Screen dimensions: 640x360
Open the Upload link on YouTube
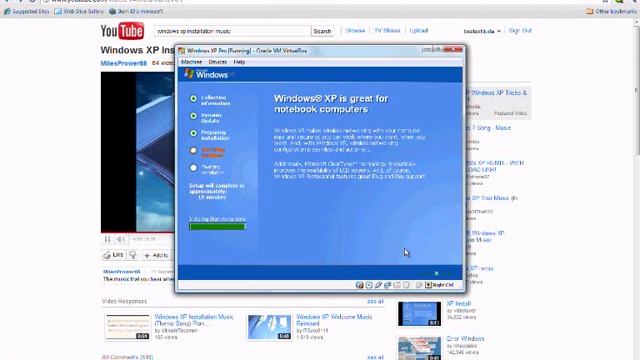pos(419,31)
